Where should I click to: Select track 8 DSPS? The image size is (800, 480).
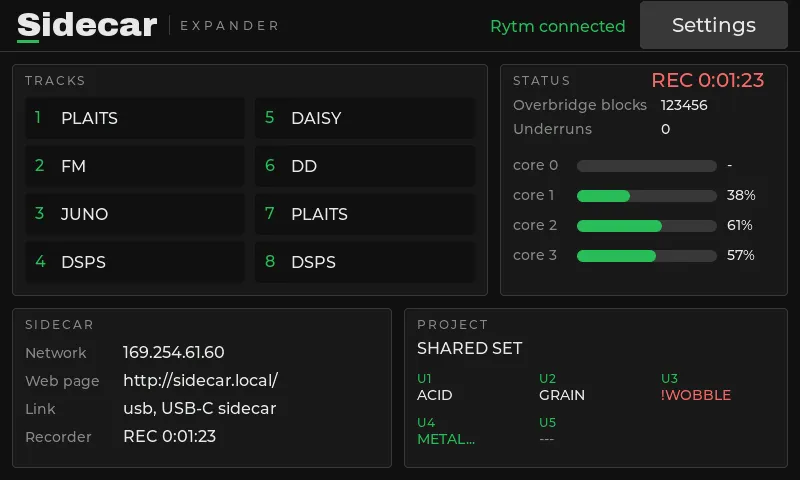coord(365,262)
